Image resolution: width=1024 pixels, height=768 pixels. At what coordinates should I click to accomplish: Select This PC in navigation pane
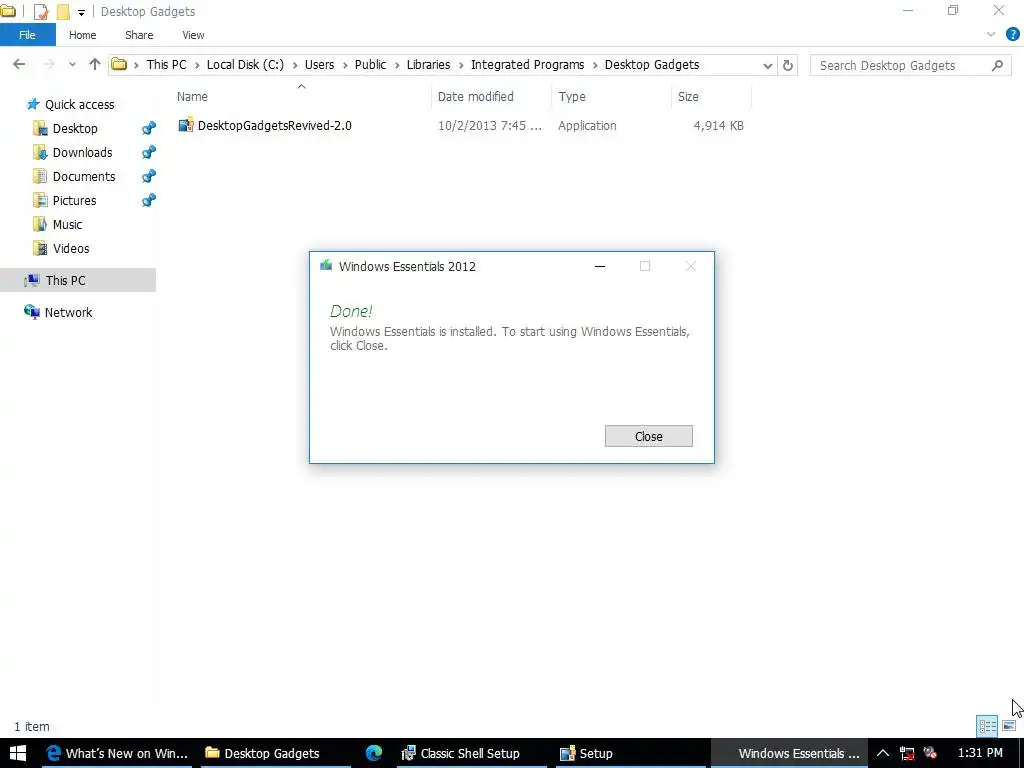65,281
